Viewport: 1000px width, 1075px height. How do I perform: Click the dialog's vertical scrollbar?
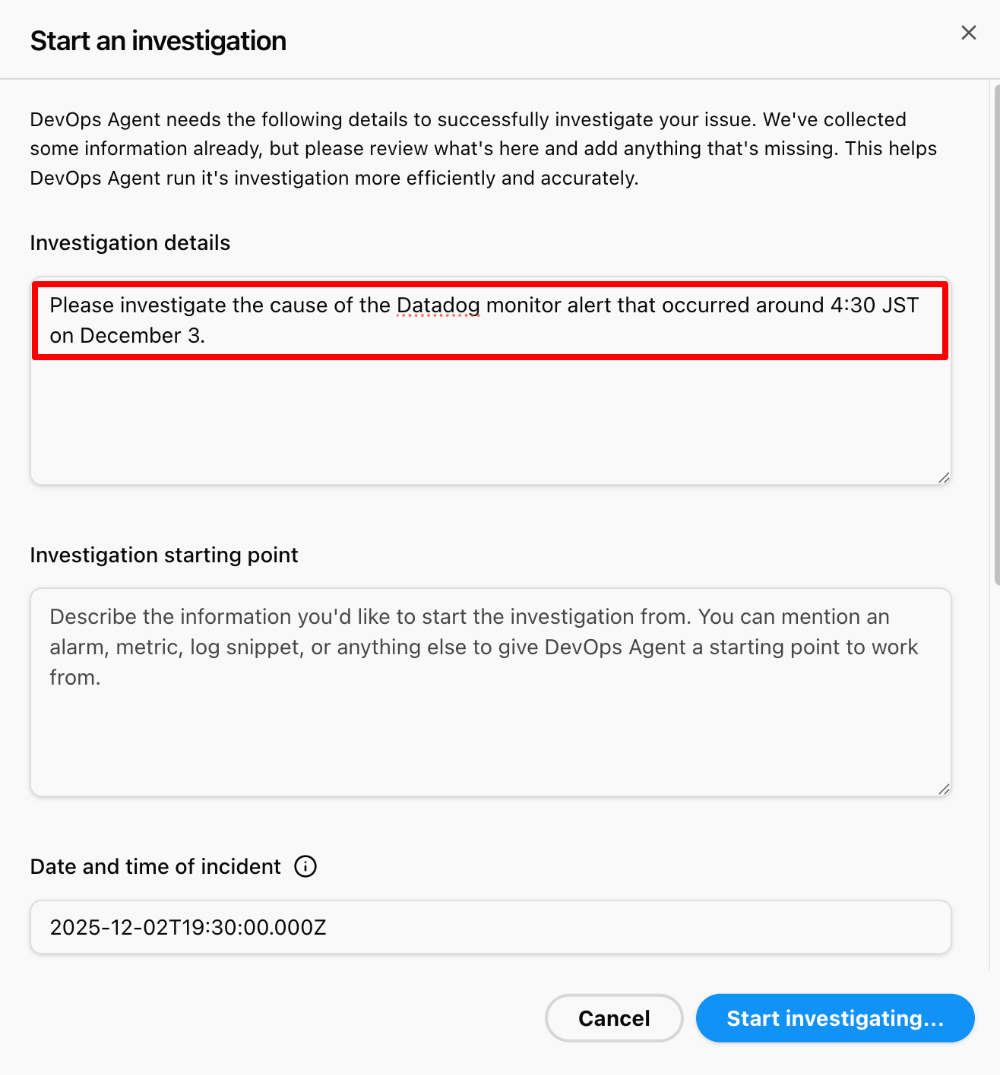(995, 330)
